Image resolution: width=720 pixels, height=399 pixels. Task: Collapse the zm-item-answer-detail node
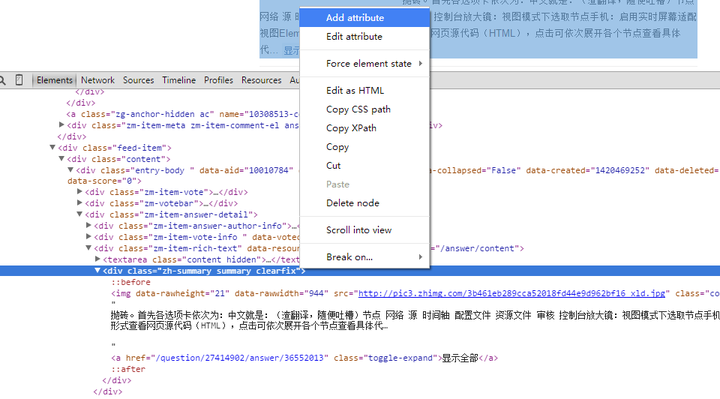click(x=79, y=214)
